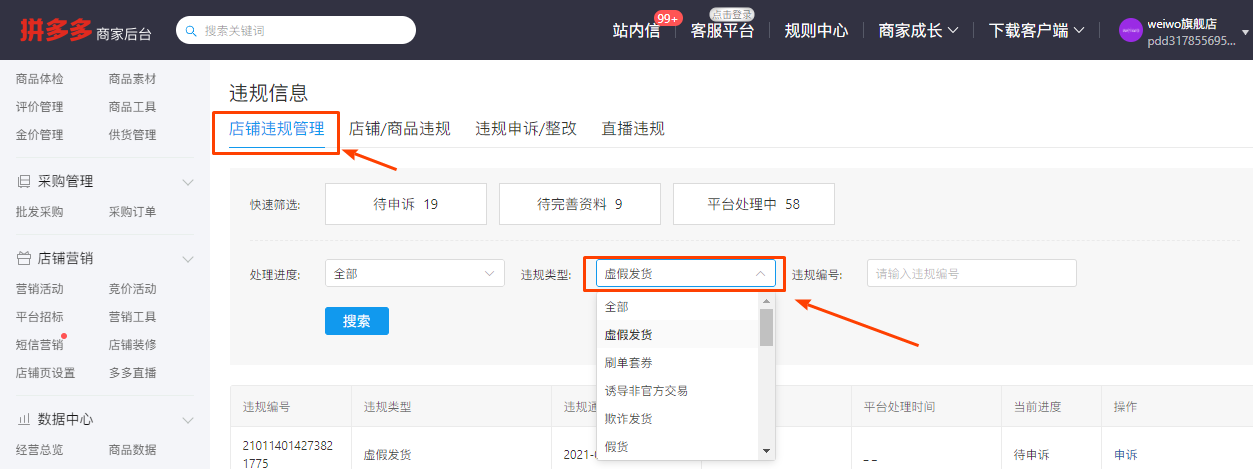This screenshot has height=469, width=1253.
Task: Click the 店铺营销 shop bag icon
Action: (x=24, y=259)
